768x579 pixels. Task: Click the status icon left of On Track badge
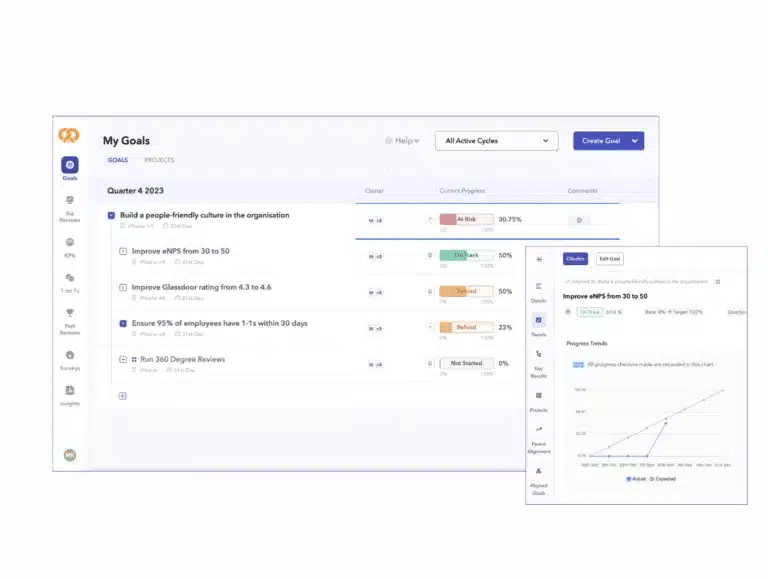click(x=568, y=312)
